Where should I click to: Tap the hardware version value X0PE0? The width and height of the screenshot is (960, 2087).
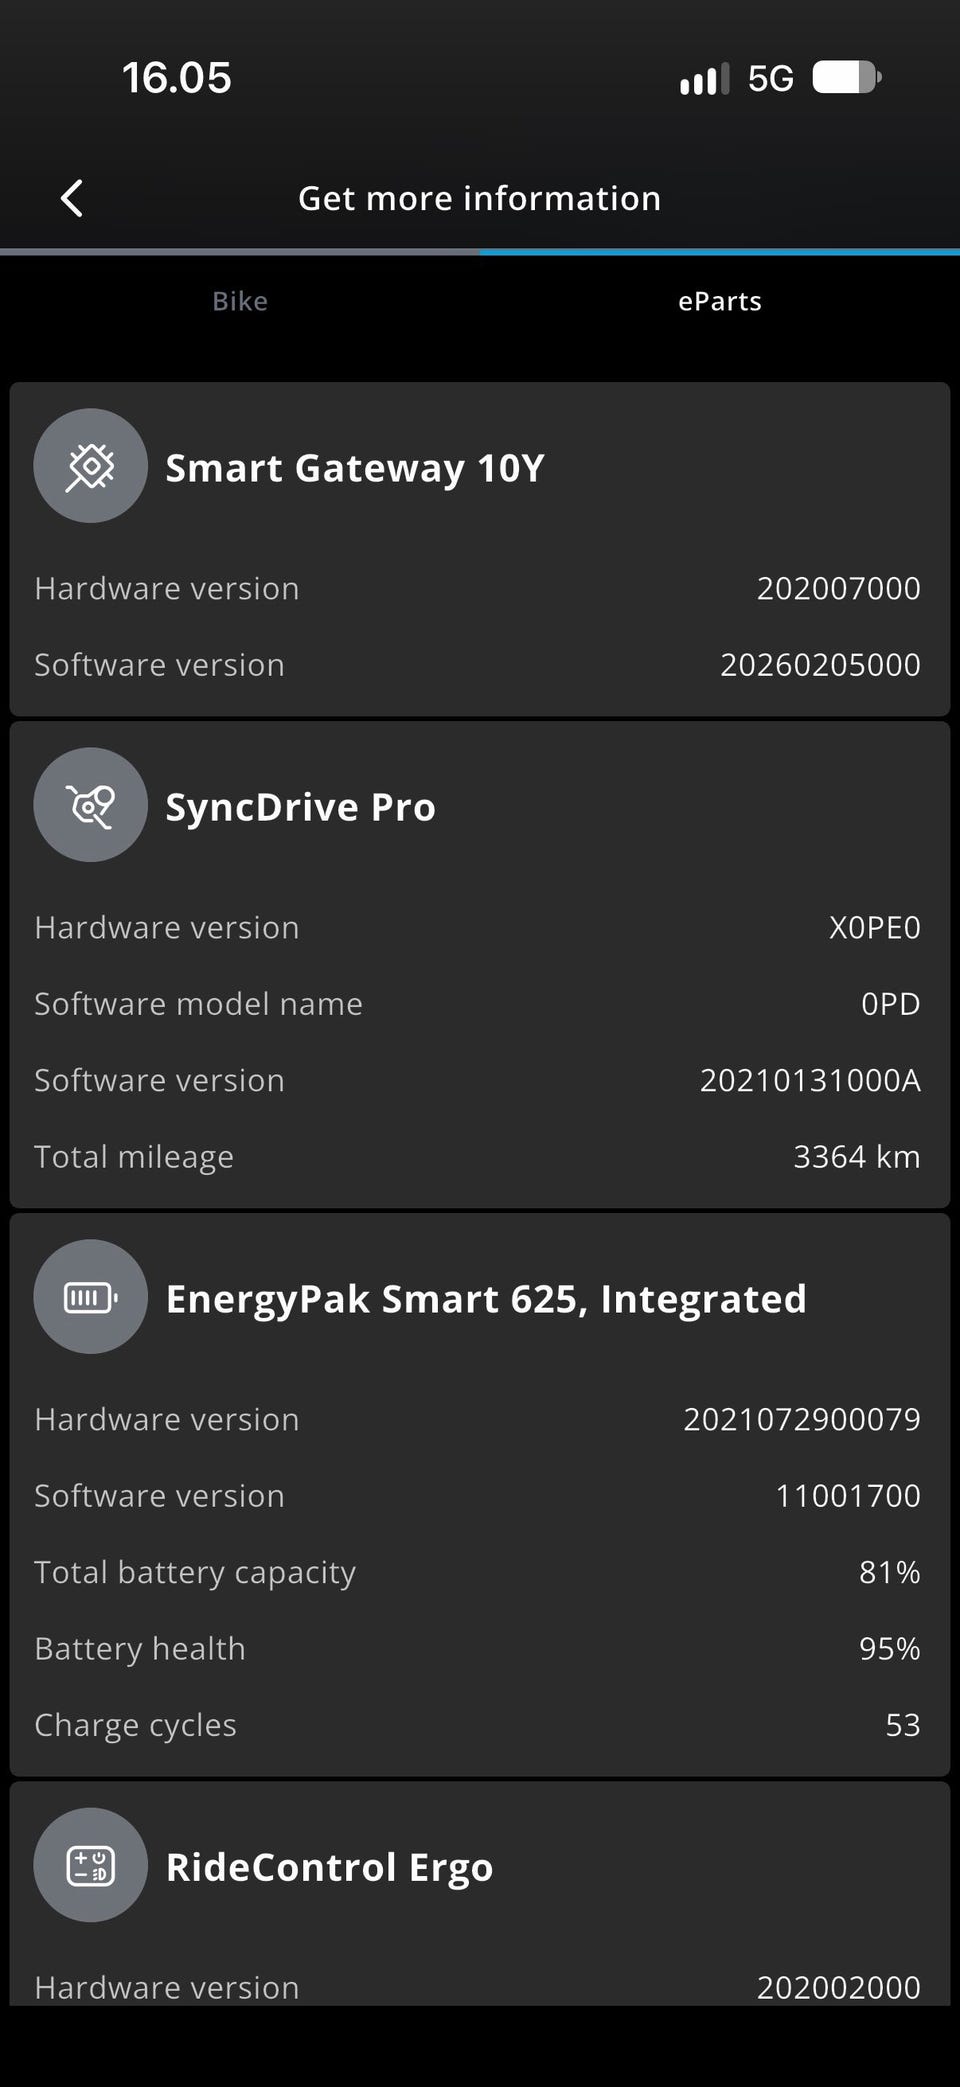tap(874, 927)
